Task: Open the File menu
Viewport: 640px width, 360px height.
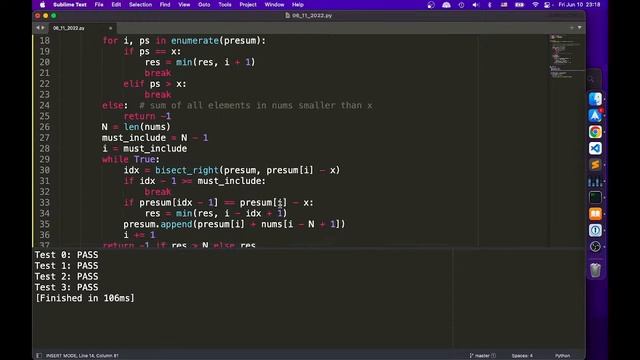Action: [x=99, y=5]
